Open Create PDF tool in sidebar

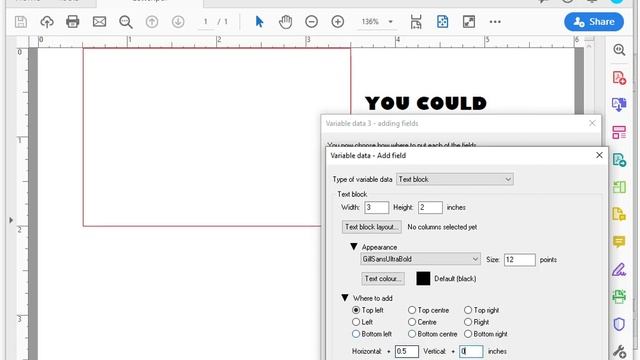[619, 77]
